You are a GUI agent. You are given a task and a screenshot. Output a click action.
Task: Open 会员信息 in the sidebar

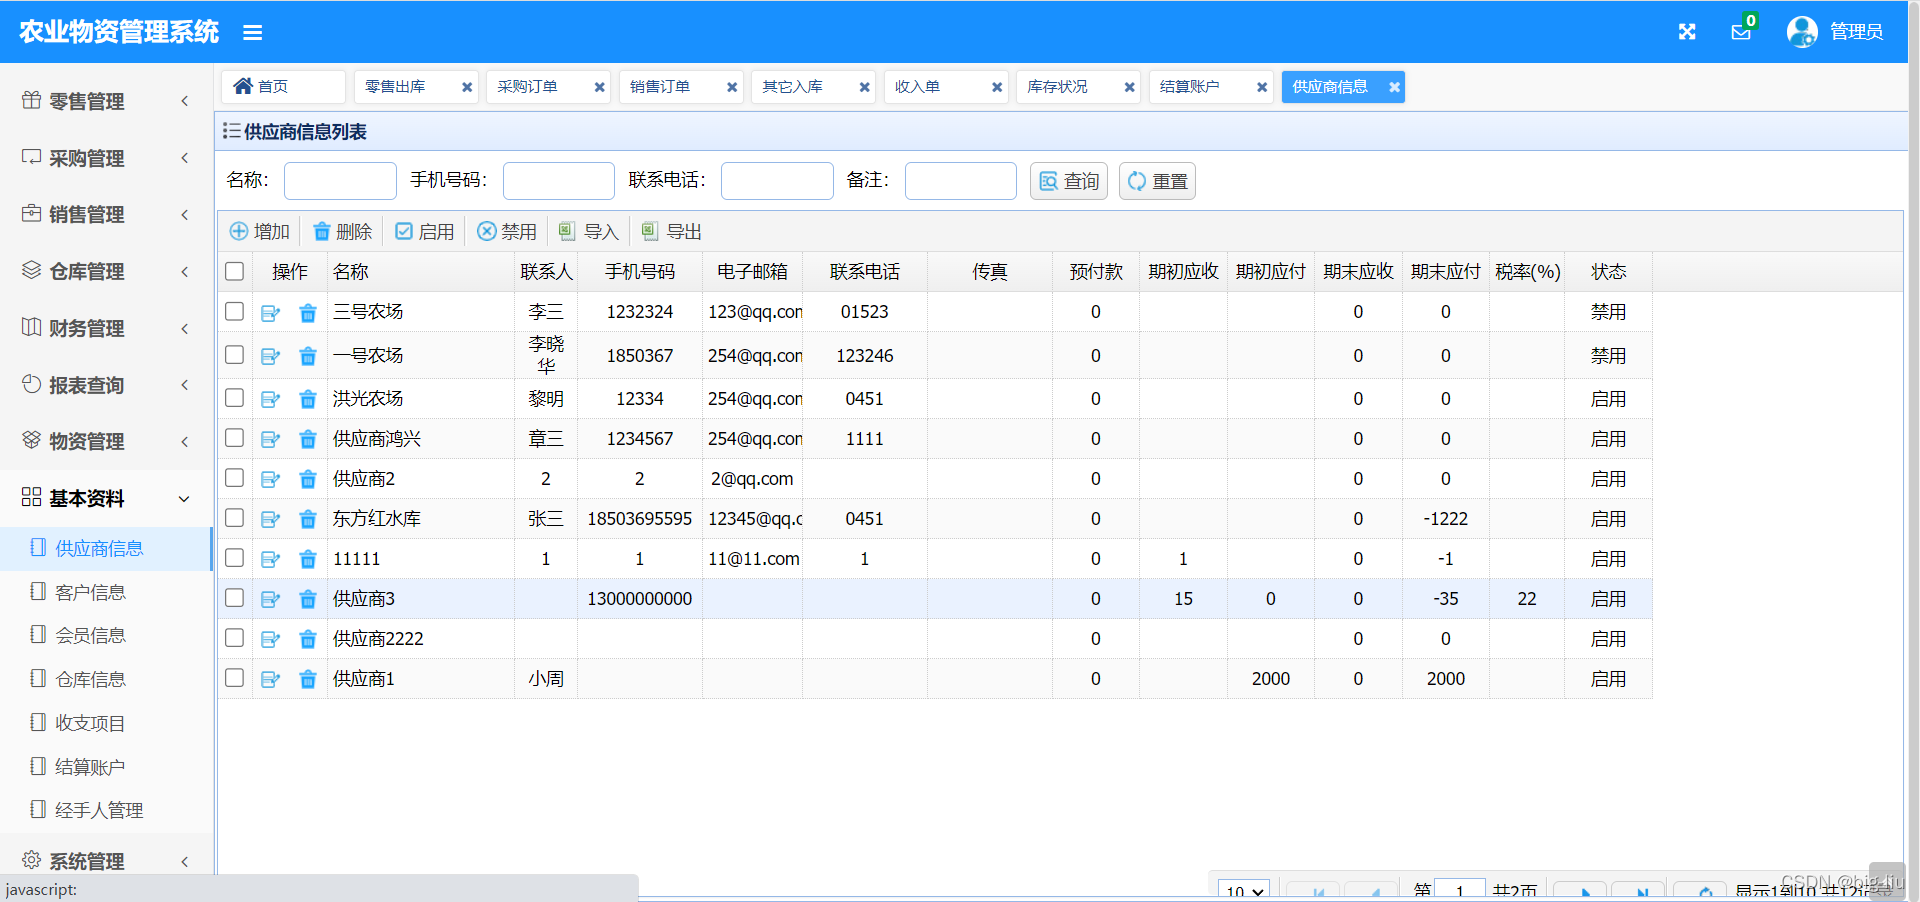[x=106, y=635]
